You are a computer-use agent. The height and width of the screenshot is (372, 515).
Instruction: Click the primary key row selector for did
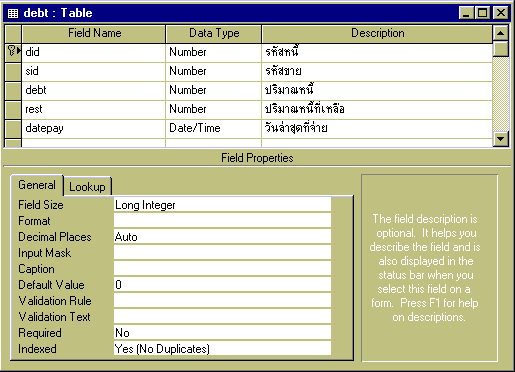click(13, 52)
